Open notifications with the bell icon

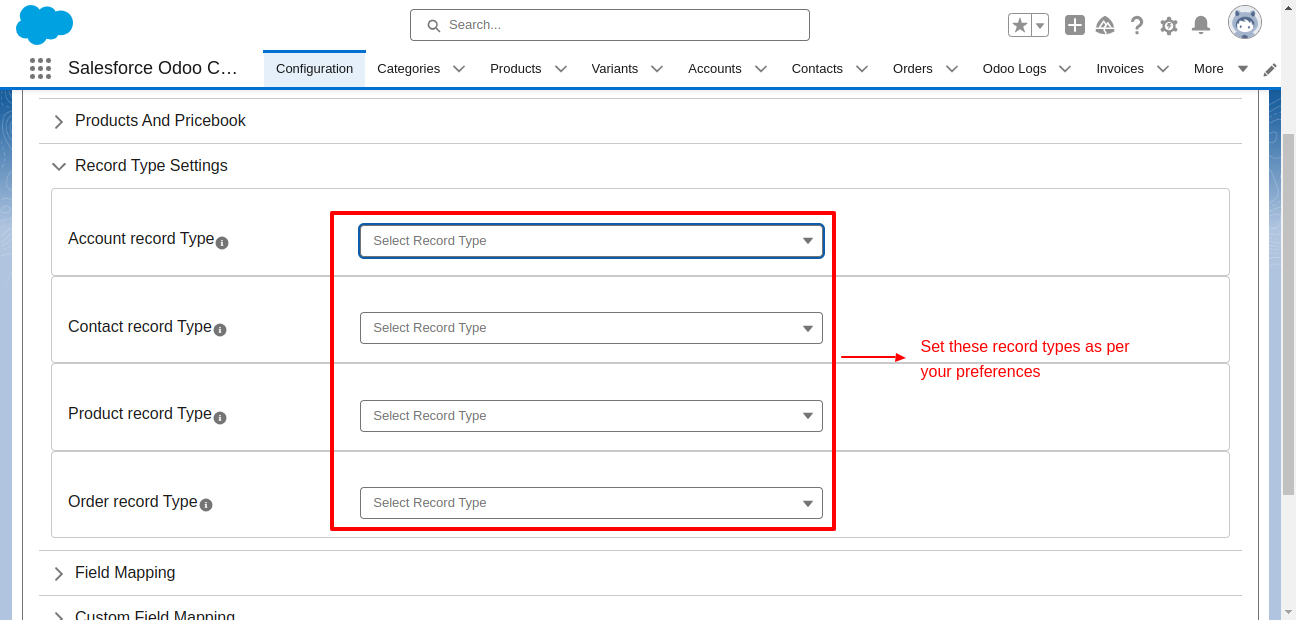[x=1201, y=25]
